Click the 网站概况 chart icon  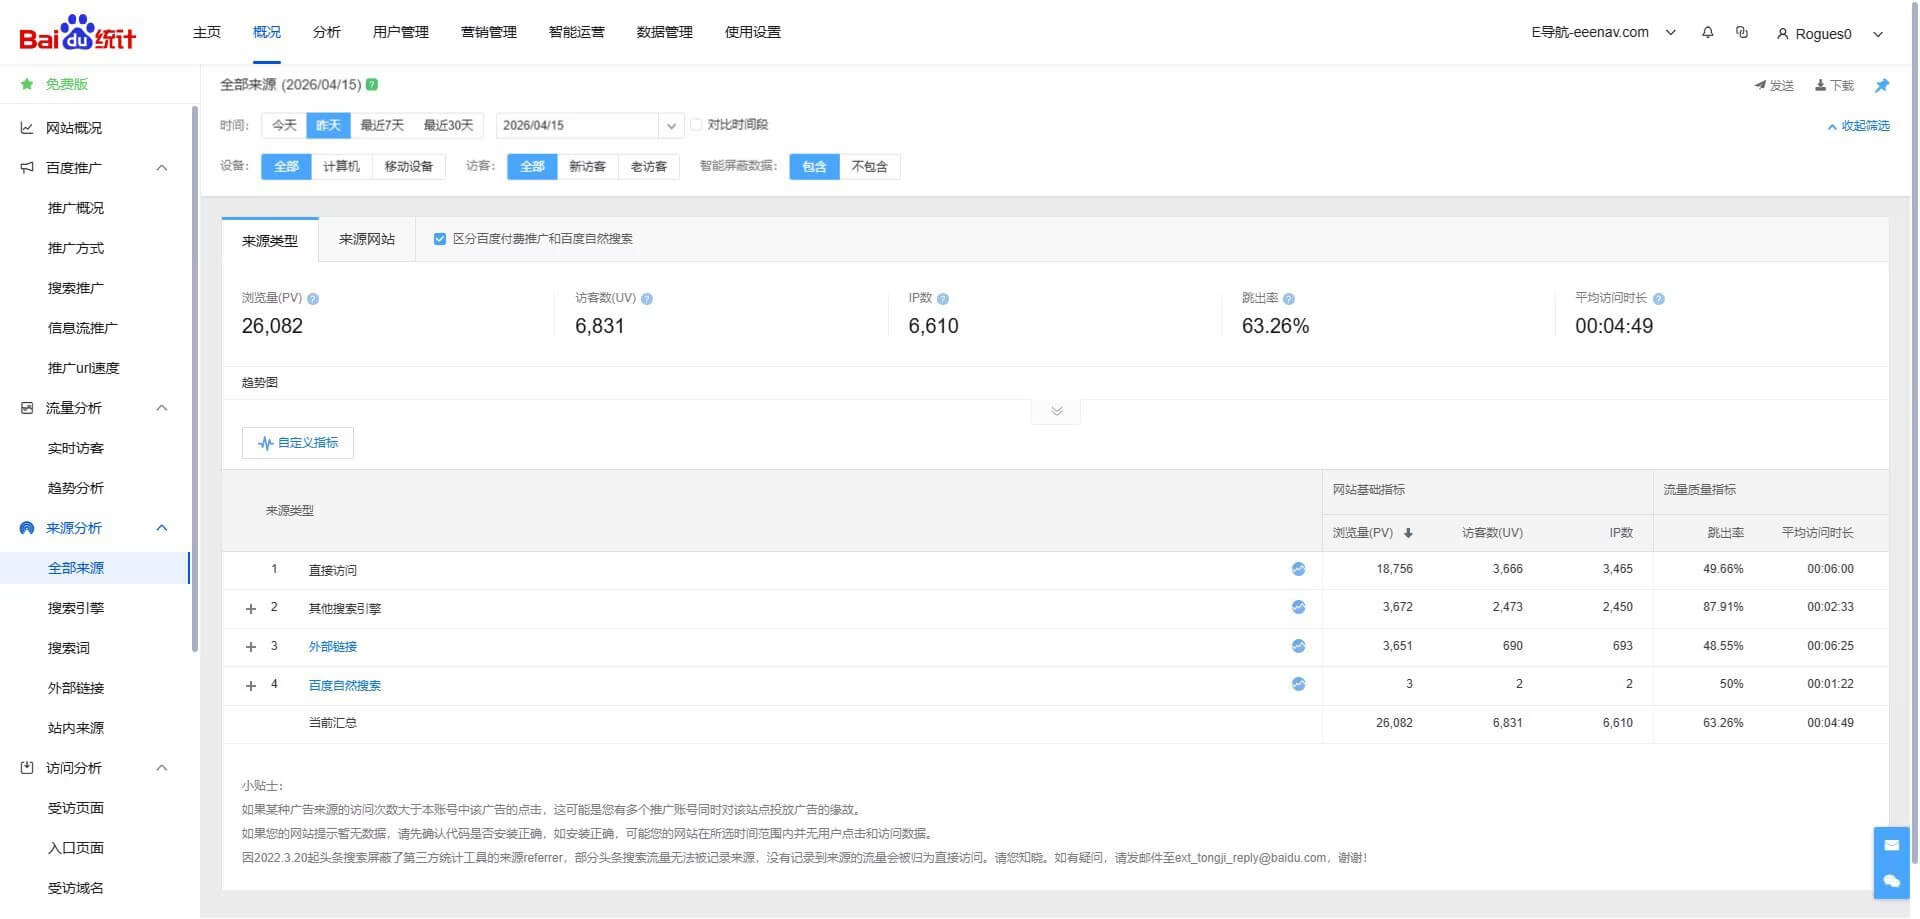(27, 128)
